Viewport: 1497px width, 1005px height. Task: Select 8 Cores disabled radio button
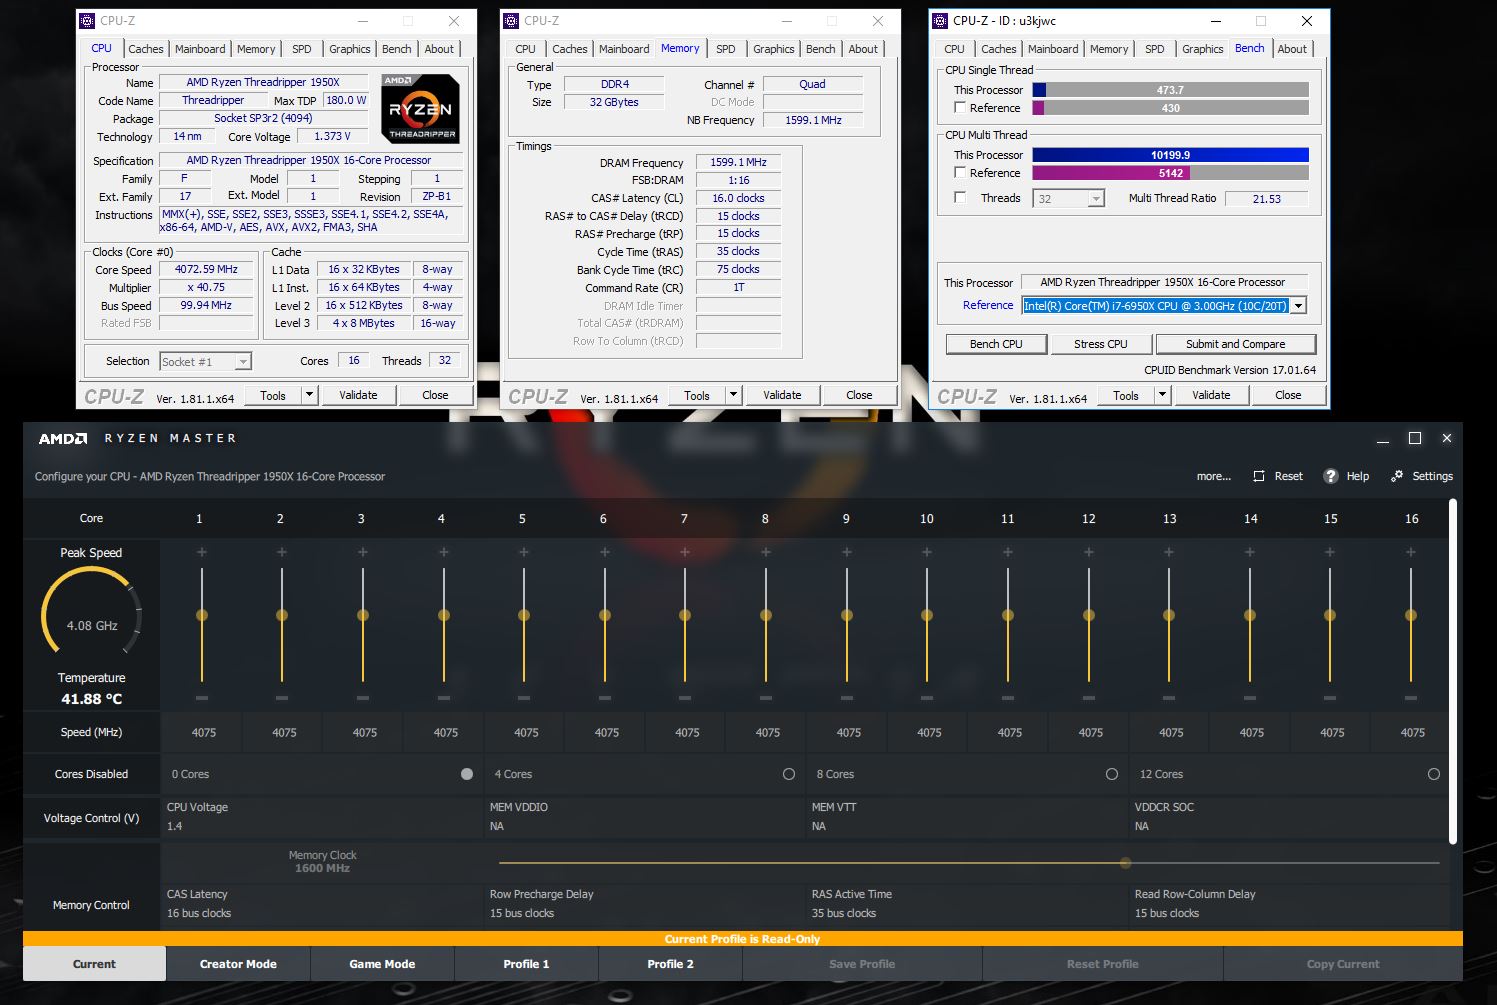pyautogui.click(x=1112, y=774)
